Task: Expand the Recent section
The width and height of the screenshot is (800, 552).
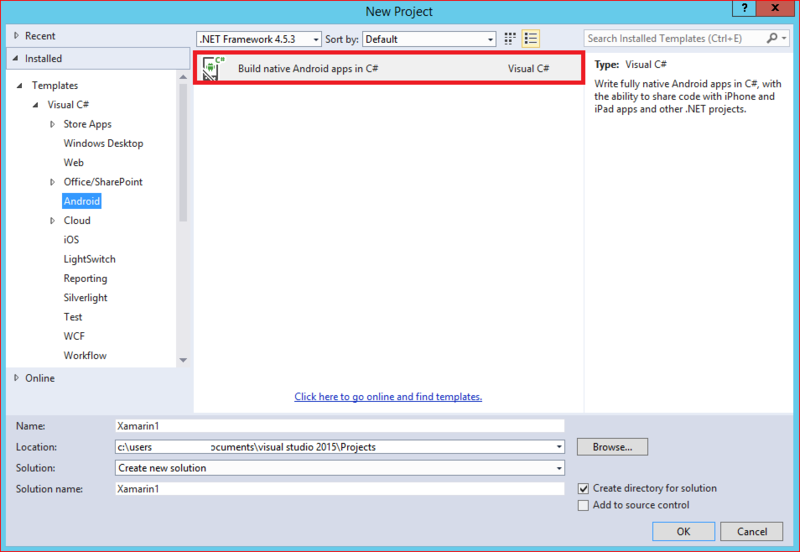Action: (16, 36)
